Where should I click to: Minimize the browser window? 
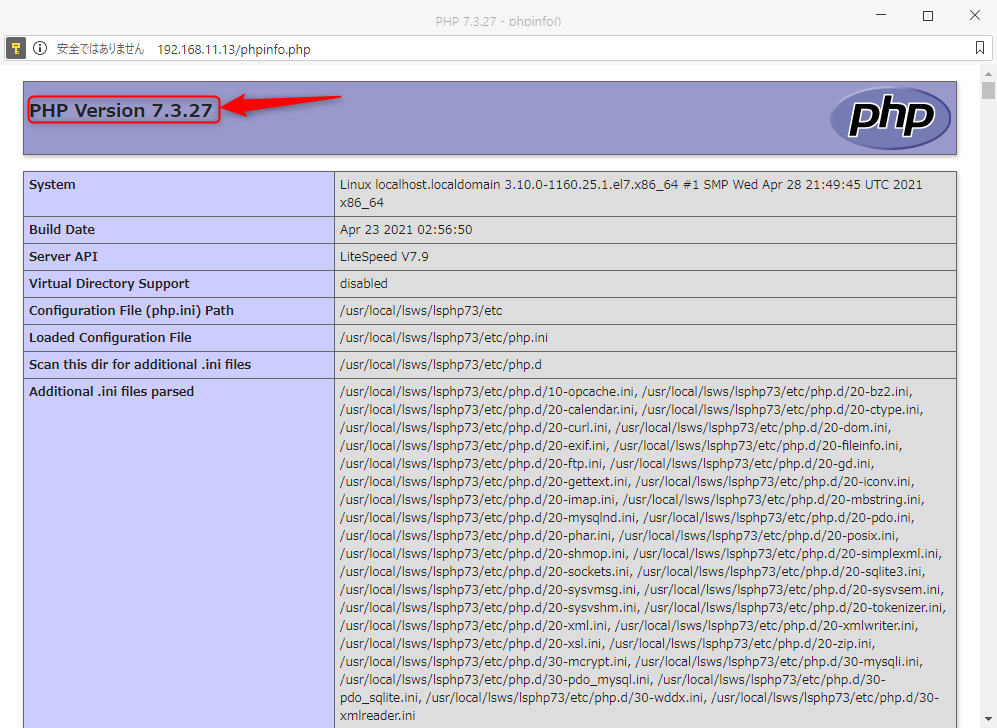point(882,16)
